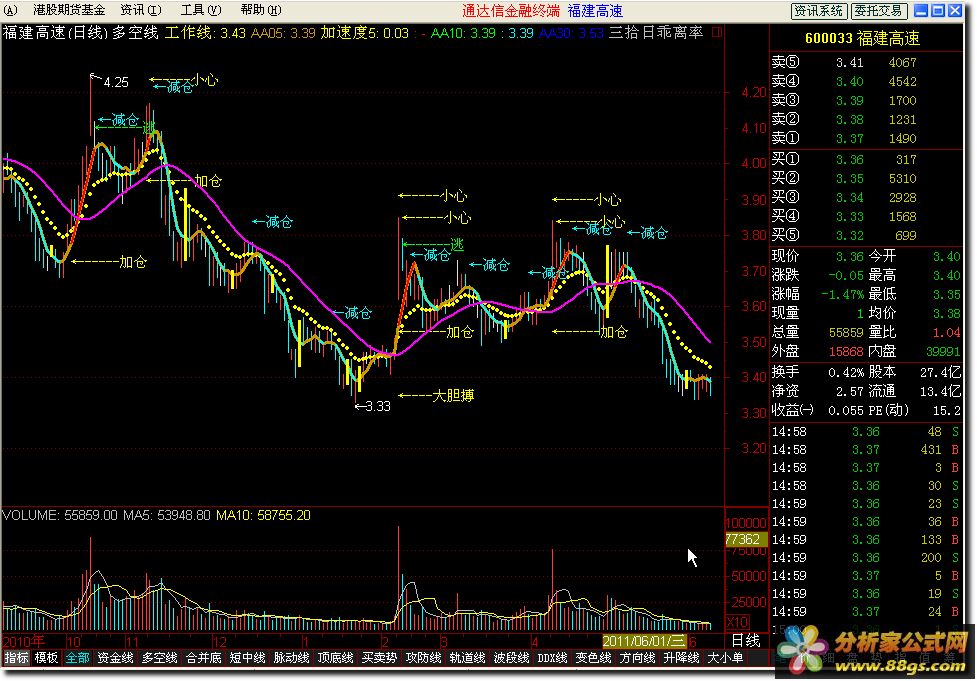
Task: Switch to the 脉动线 indicator
Action: 292,658
